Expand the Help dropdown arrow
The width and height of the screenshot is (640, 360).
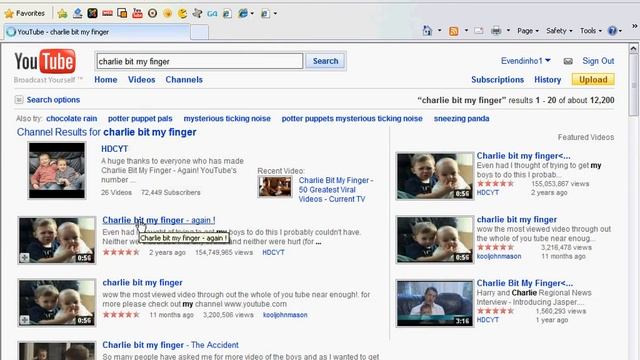tap(620, 31)
